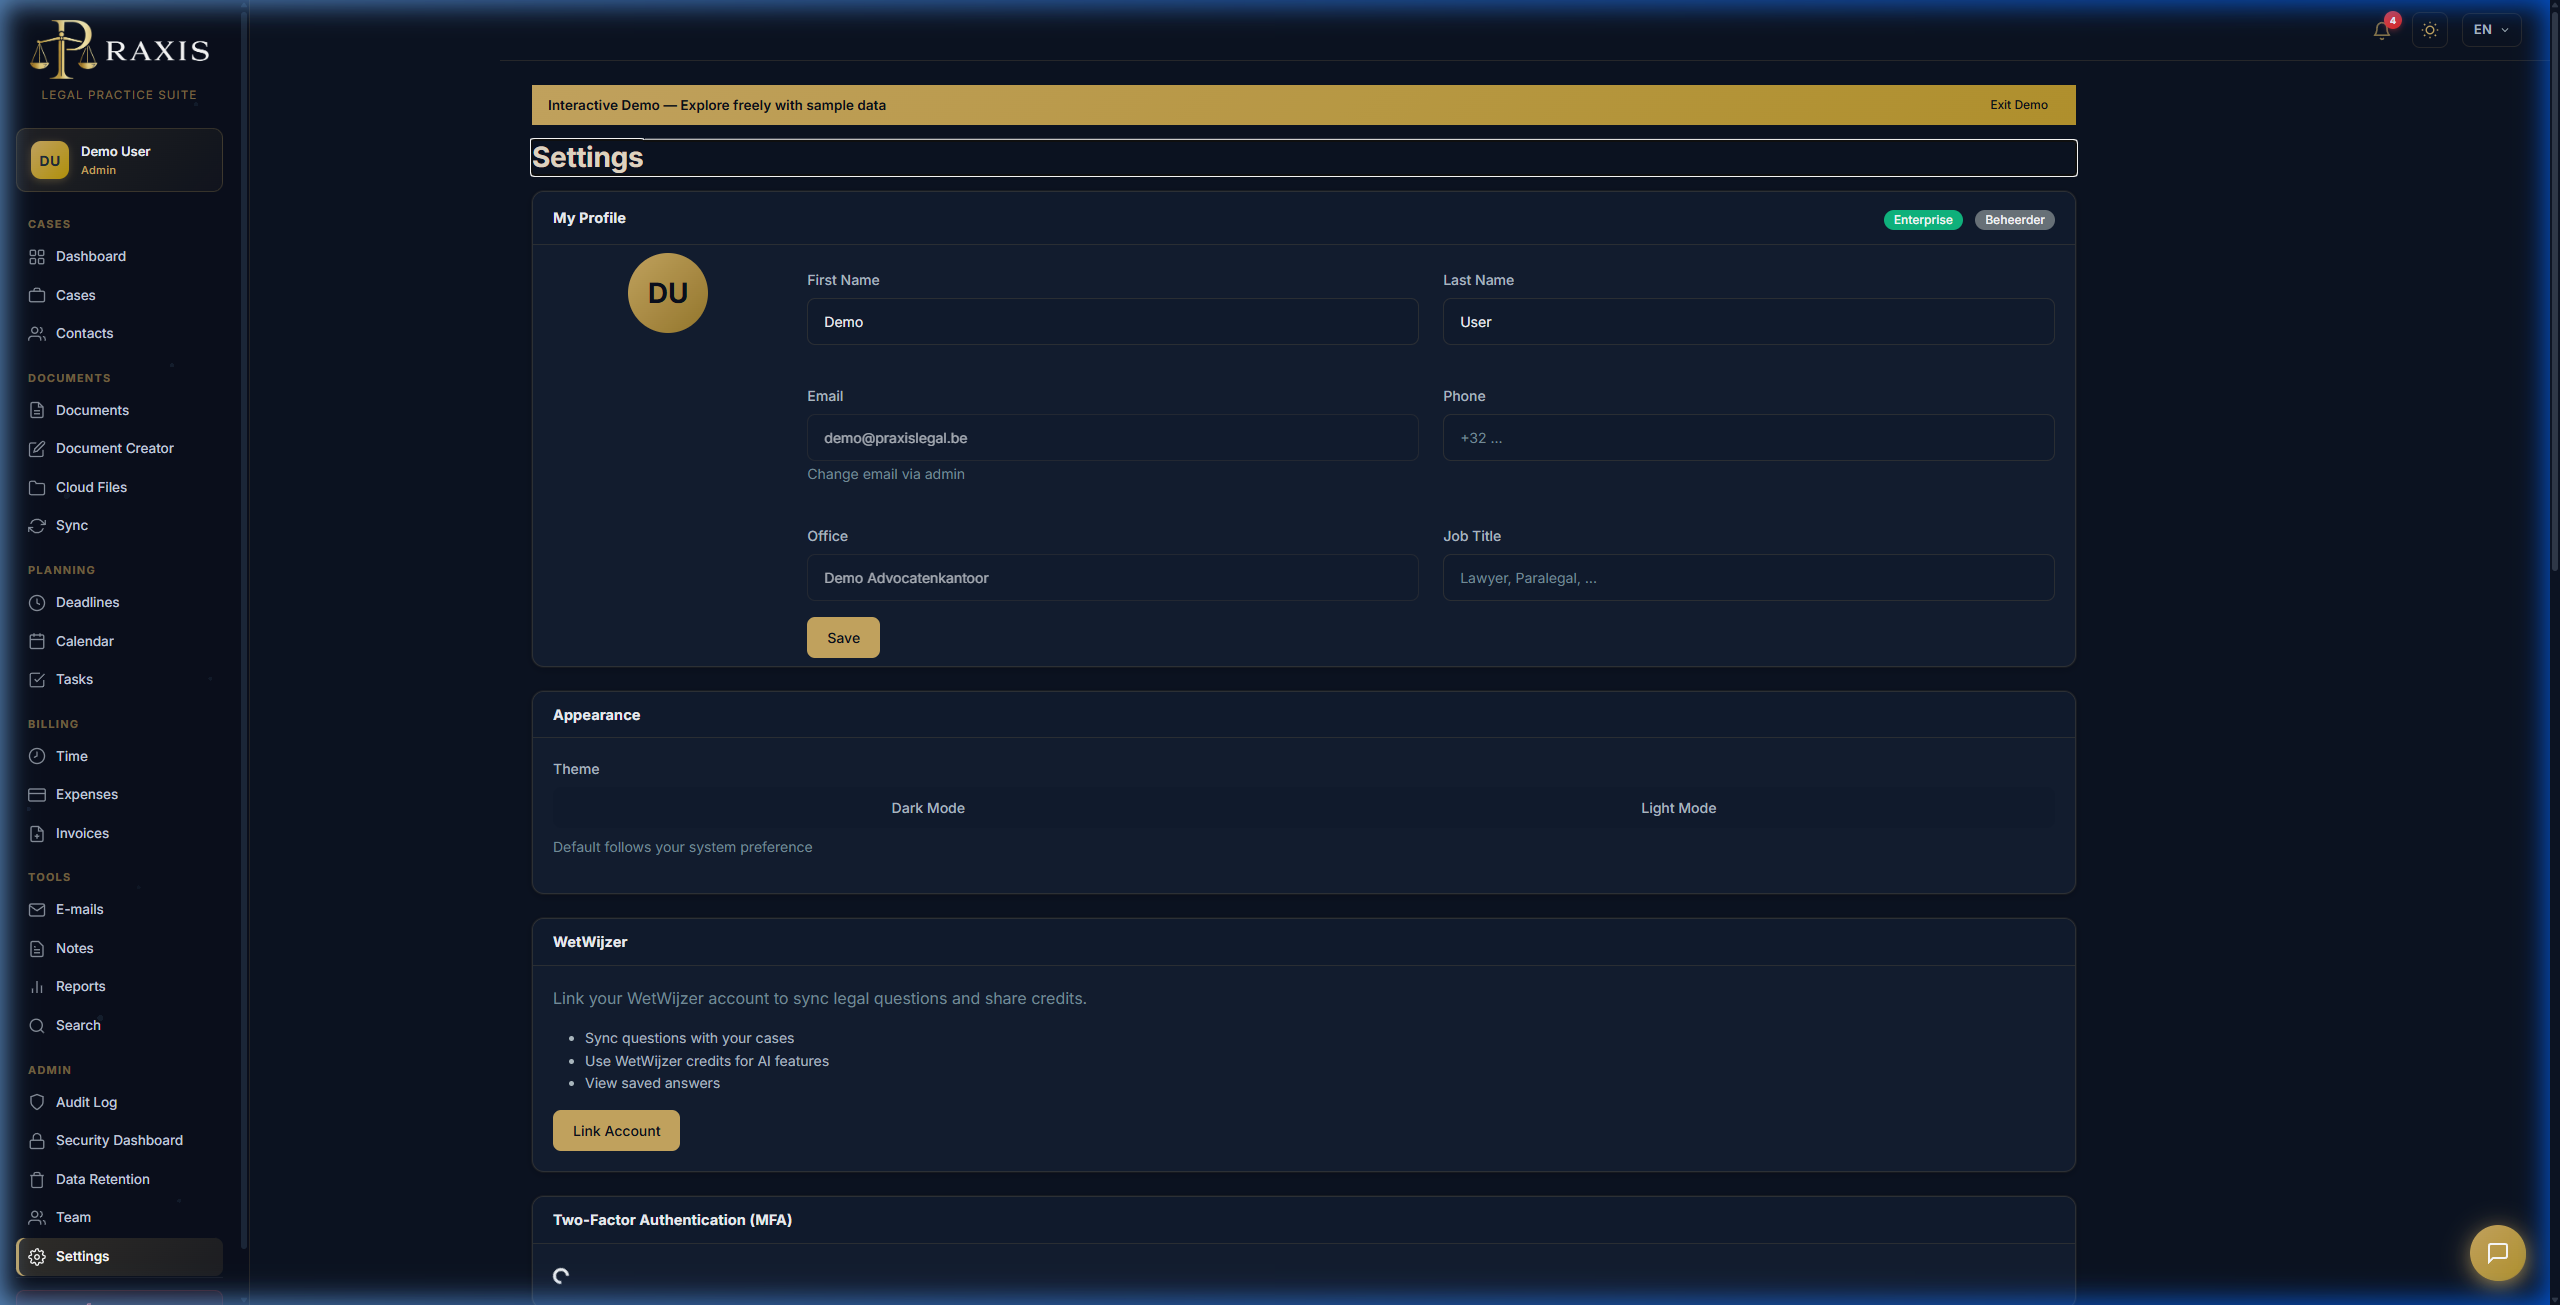
Task: Click the Cloud Files folder icon
Action: pos(37,488)
